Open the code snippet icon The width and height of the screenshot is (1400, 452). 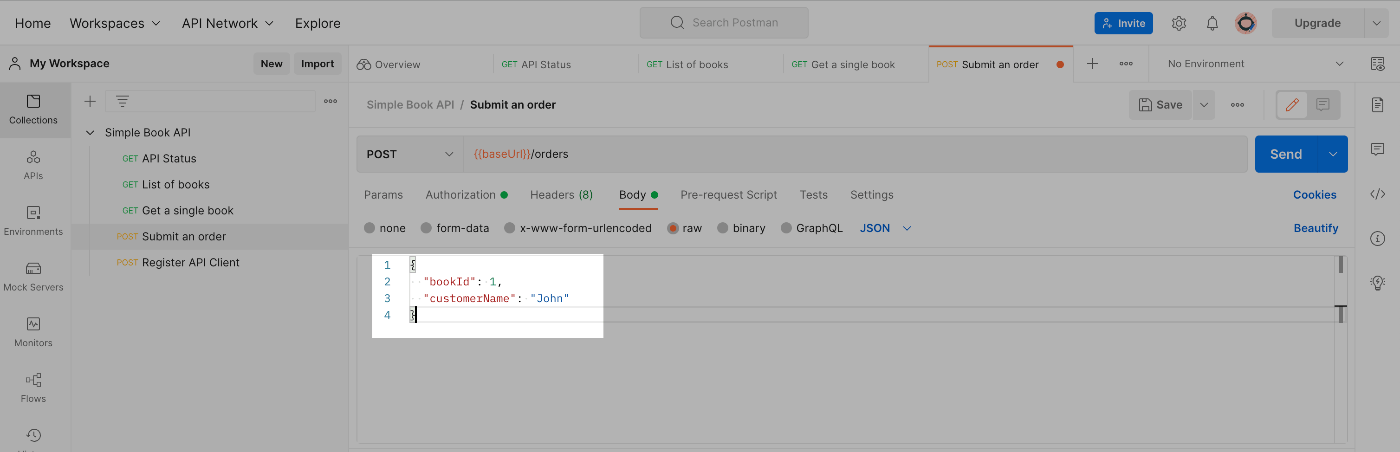1377,194
